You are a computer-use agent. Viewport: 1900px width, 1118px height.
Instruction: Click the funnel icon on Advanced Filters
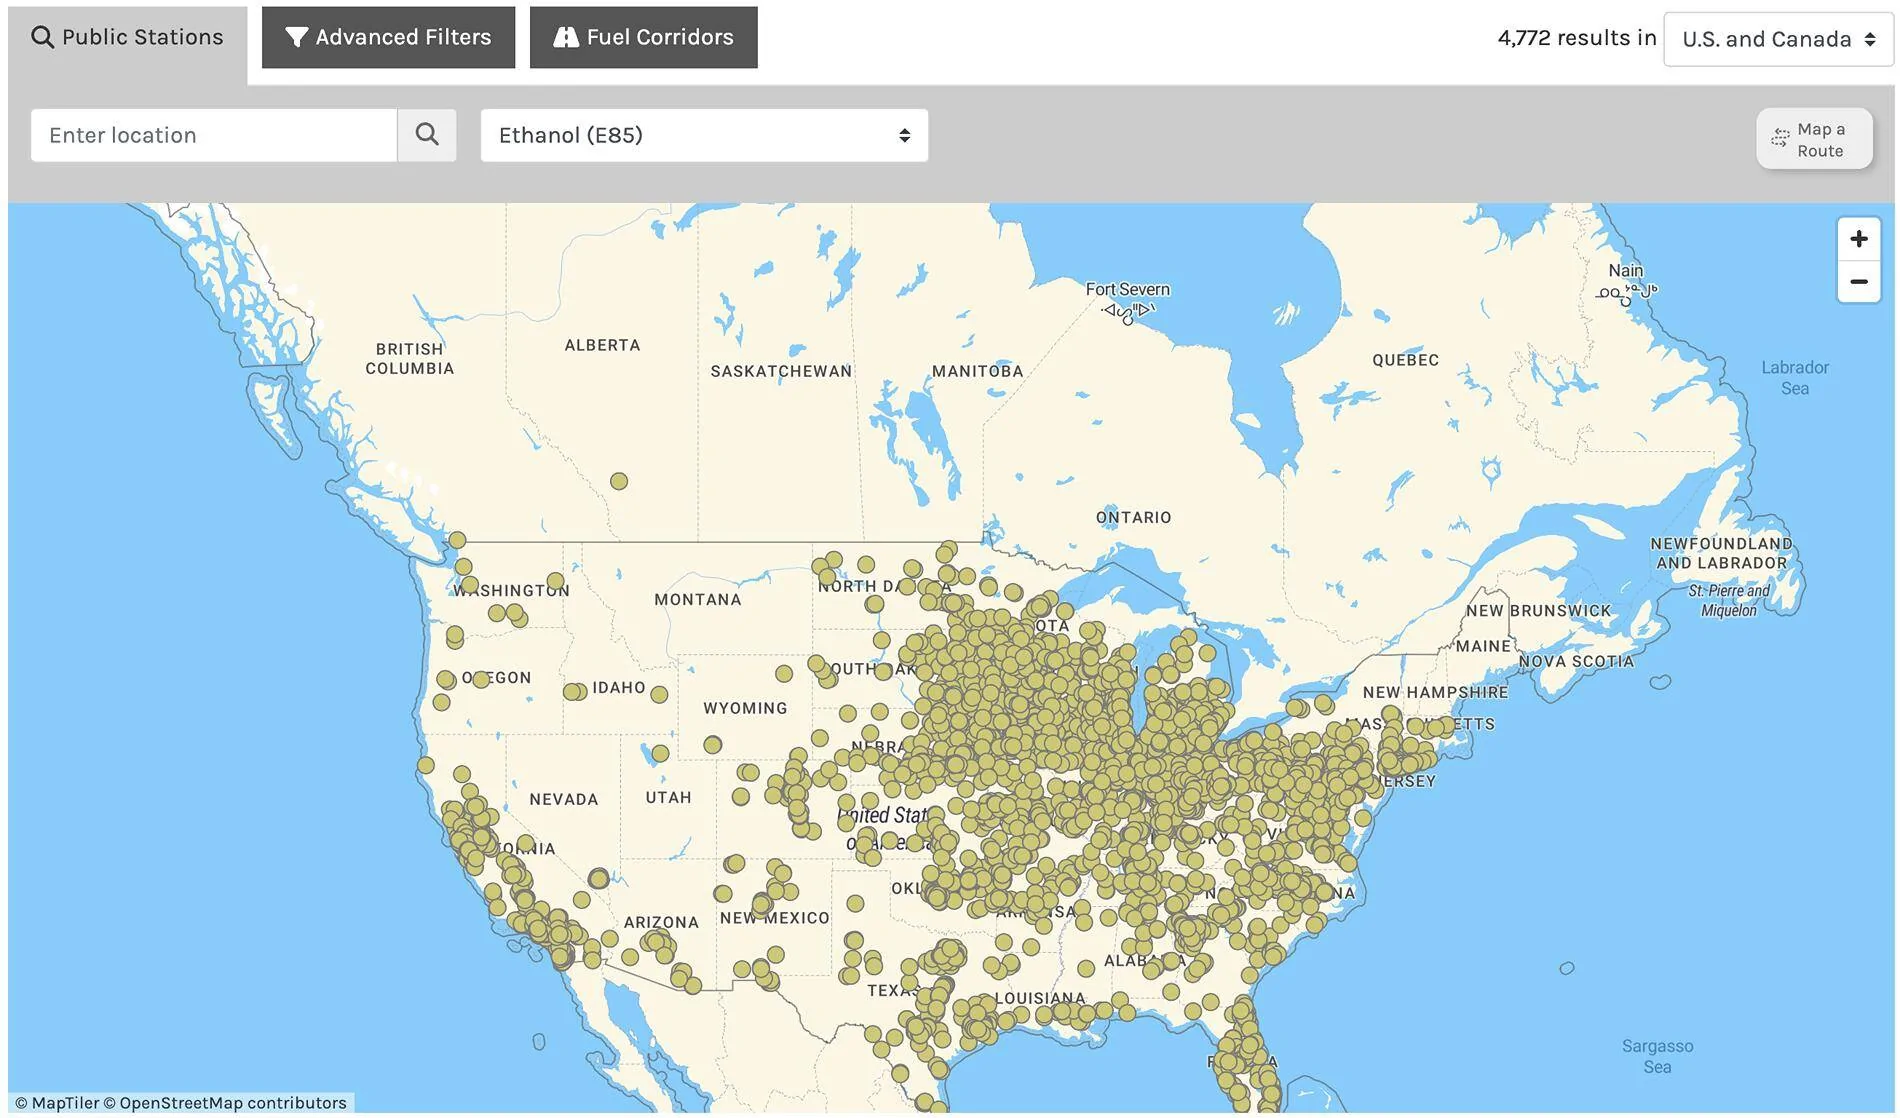point(296,37)
